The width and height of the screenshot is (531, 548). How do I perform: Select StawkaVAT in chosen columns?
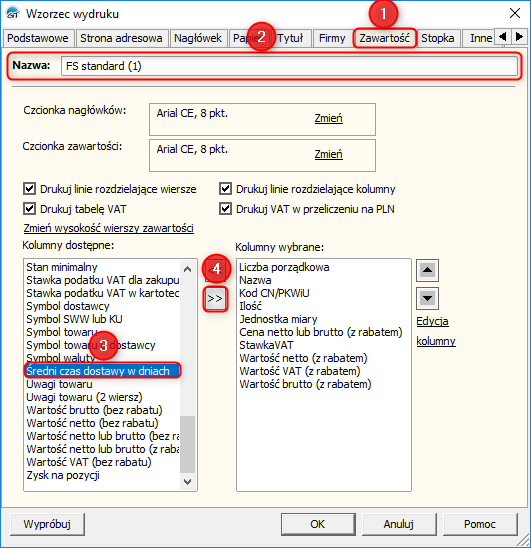[x=266, y=345]
